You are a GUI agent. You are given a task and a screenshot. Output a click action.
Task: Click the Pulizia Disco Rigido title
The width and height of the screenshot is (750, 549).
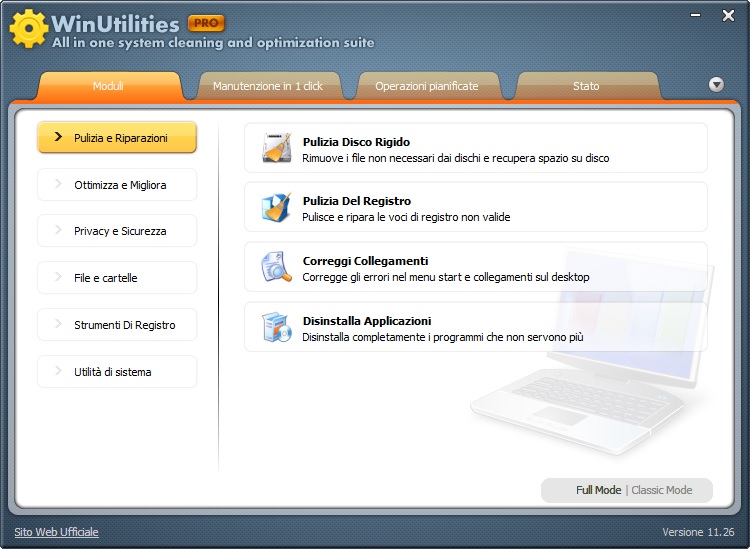[x=356, y=142]
